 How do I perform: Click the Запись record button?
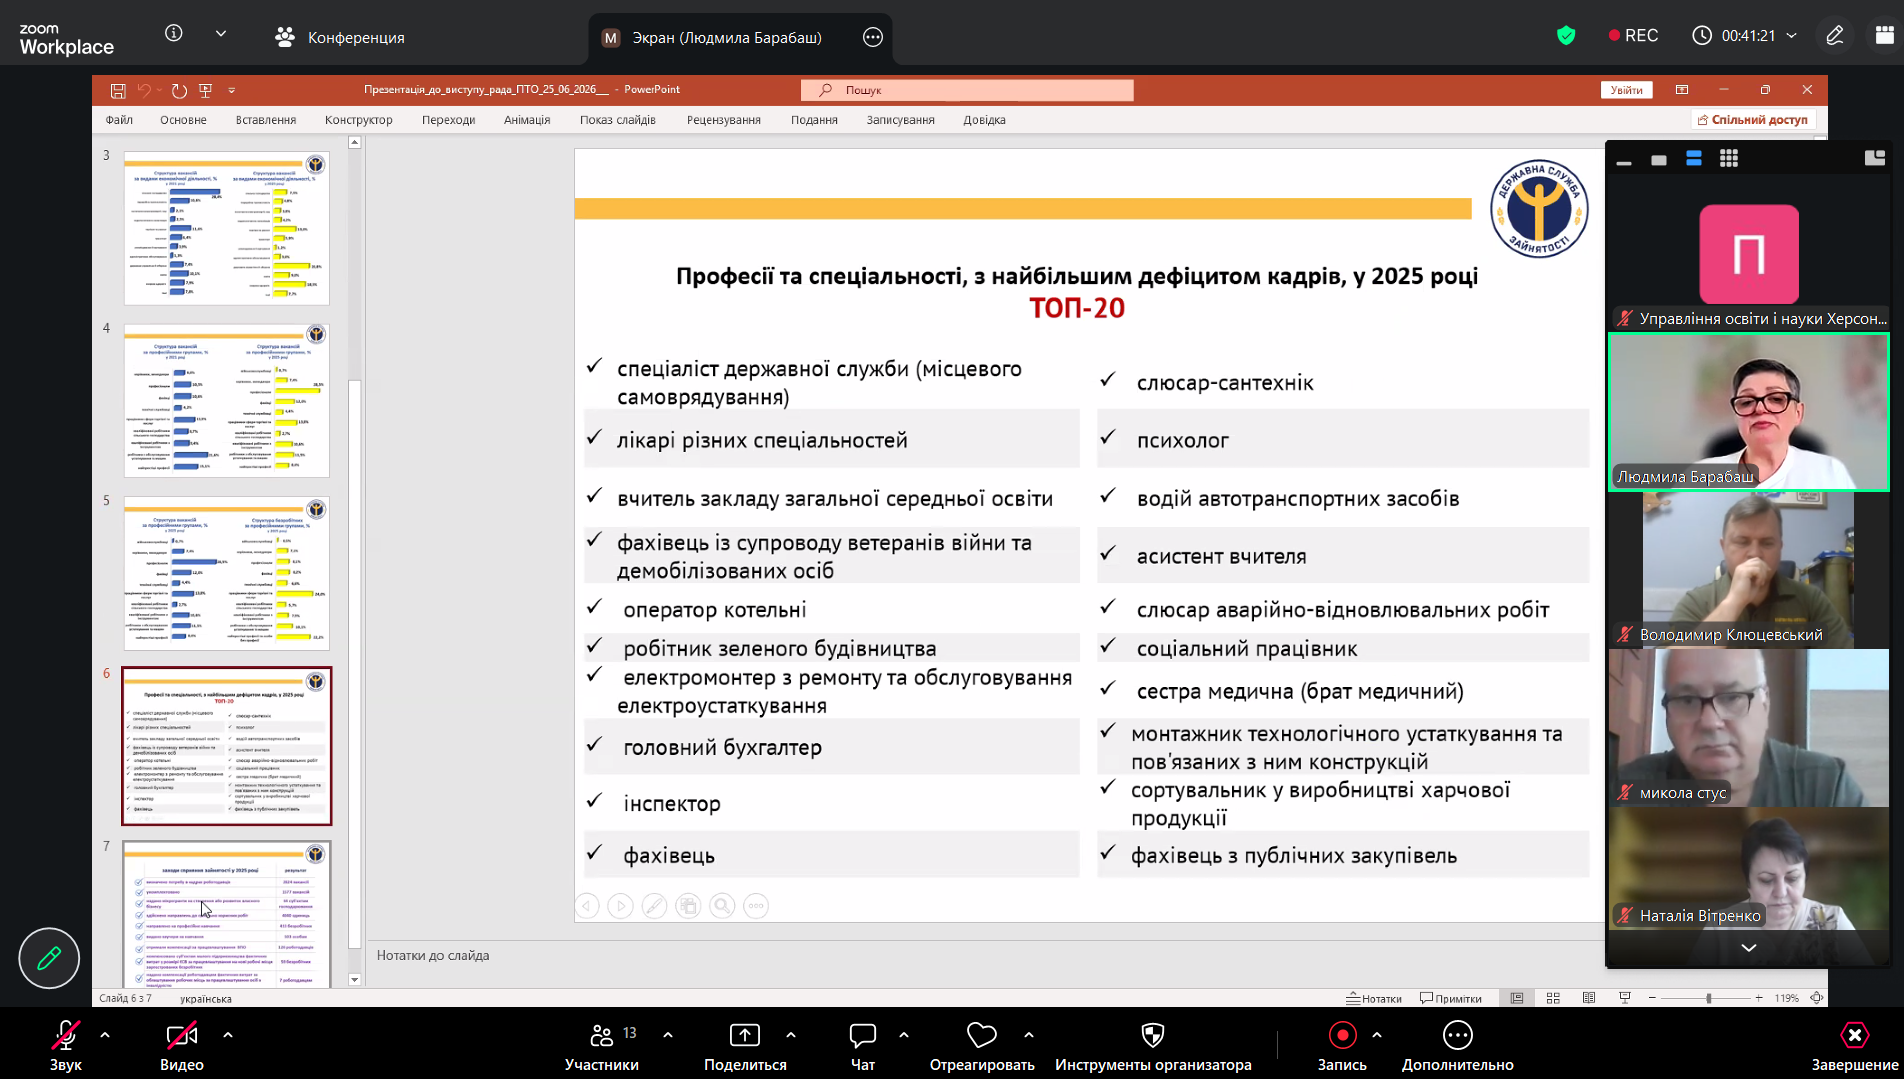(1342, 1046)
